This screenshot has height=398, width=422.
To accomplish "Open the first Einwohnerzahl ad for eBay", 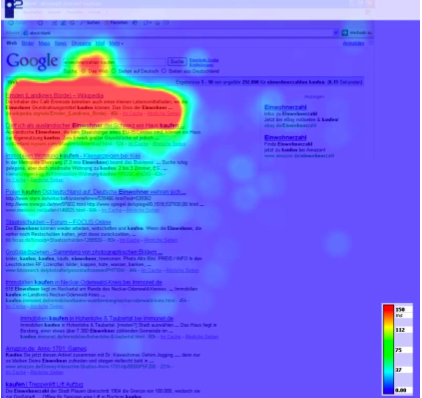I will click(x=285, y=107).
